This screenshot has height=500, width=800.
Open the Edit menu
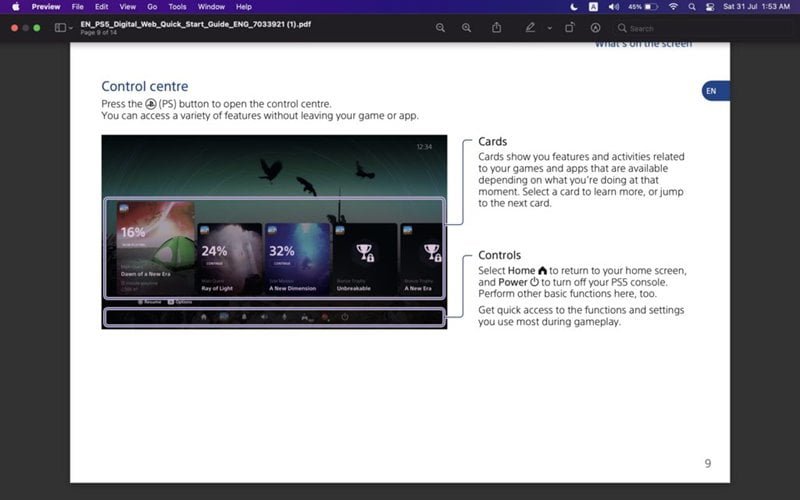102,7
